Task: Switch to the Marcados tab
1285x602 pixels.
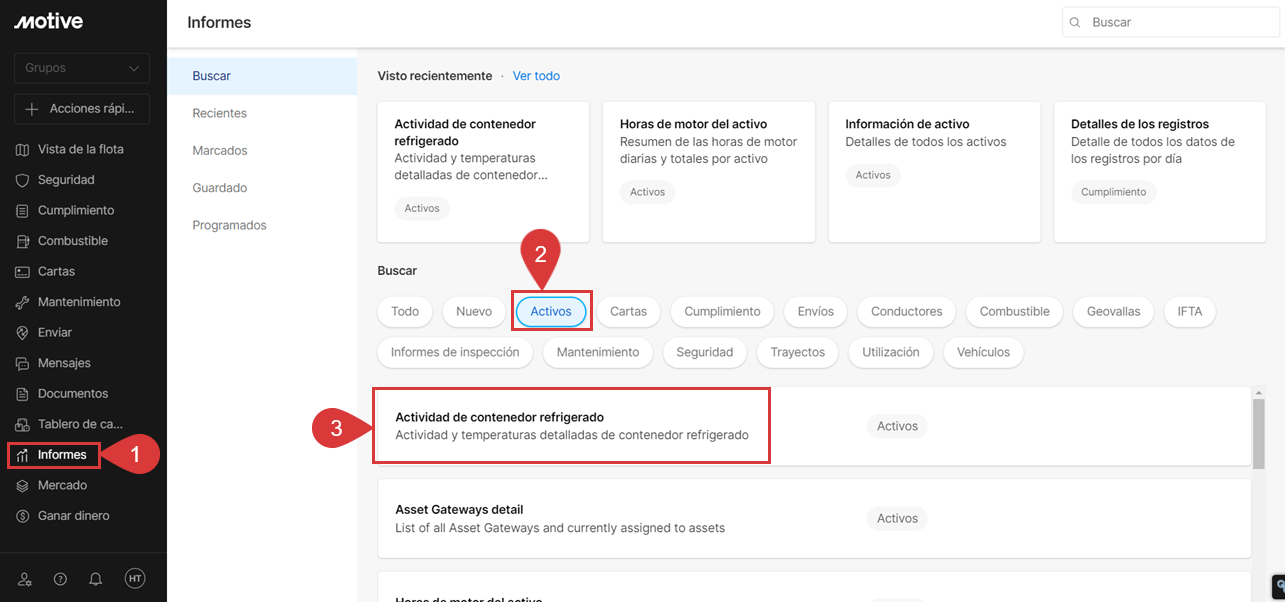Action: [262, 151]
